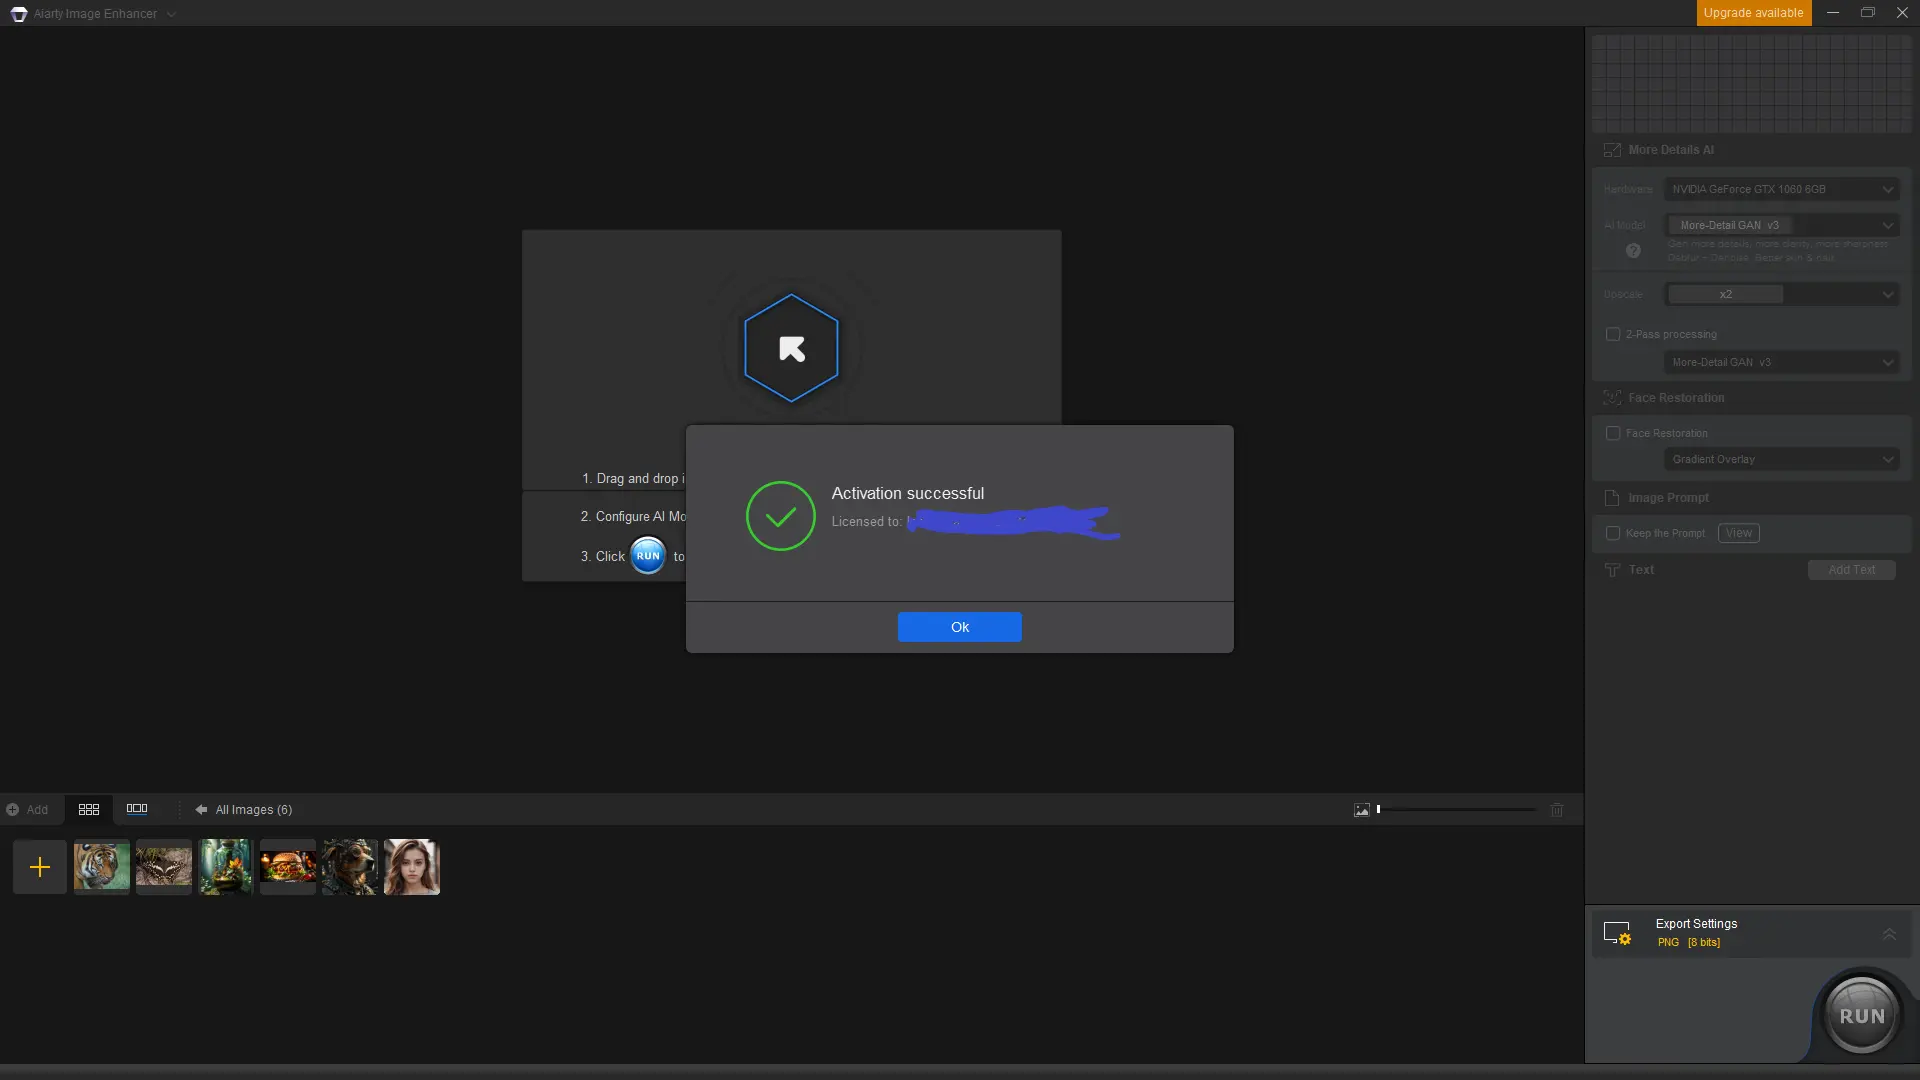Viewport: 1920px width, 1080px height.
Task: Select the All Images (6) label
Action: pyautogui.click(x=254, y=810)
